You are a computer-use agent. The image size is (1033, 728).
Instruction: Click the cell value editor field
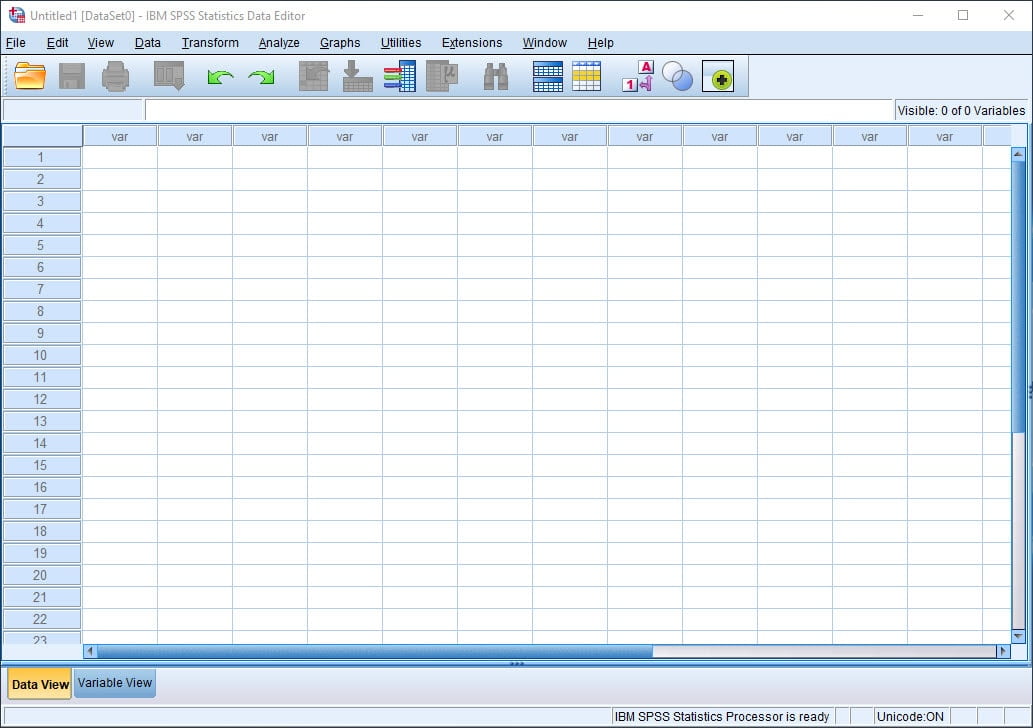pyautogui.click(x=519, y=110)
